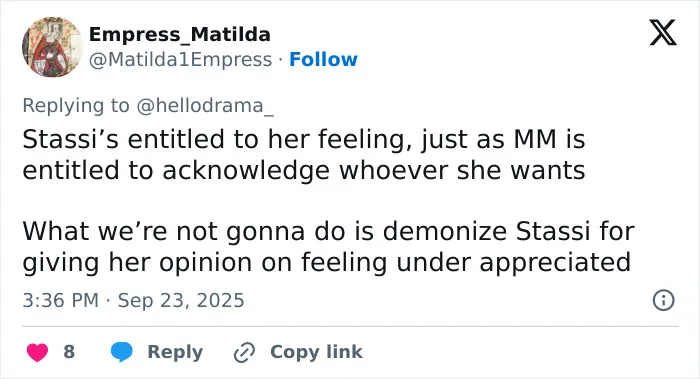The width and height of the screenshot is (700, 379).
Task: Click the word 'demonize' in the tweet
Action: 446,231
